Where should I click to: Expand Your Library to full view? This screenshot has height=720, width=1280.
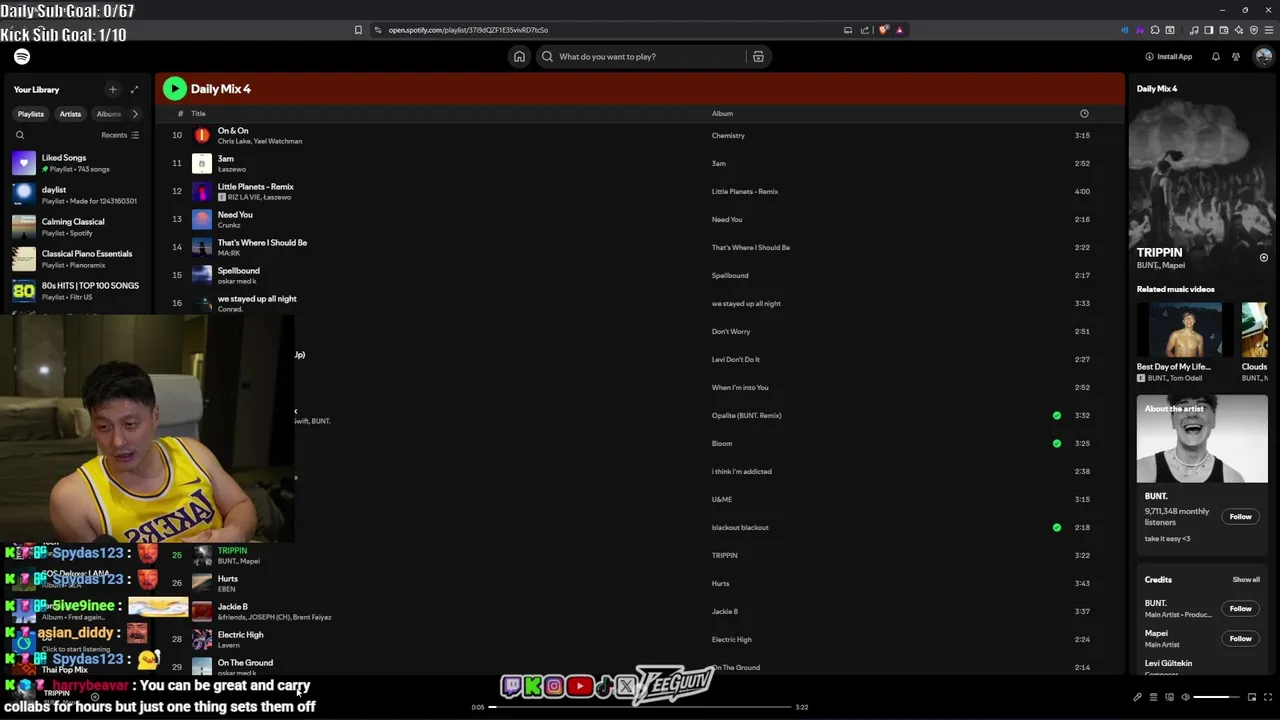click(x=134, y=89)
